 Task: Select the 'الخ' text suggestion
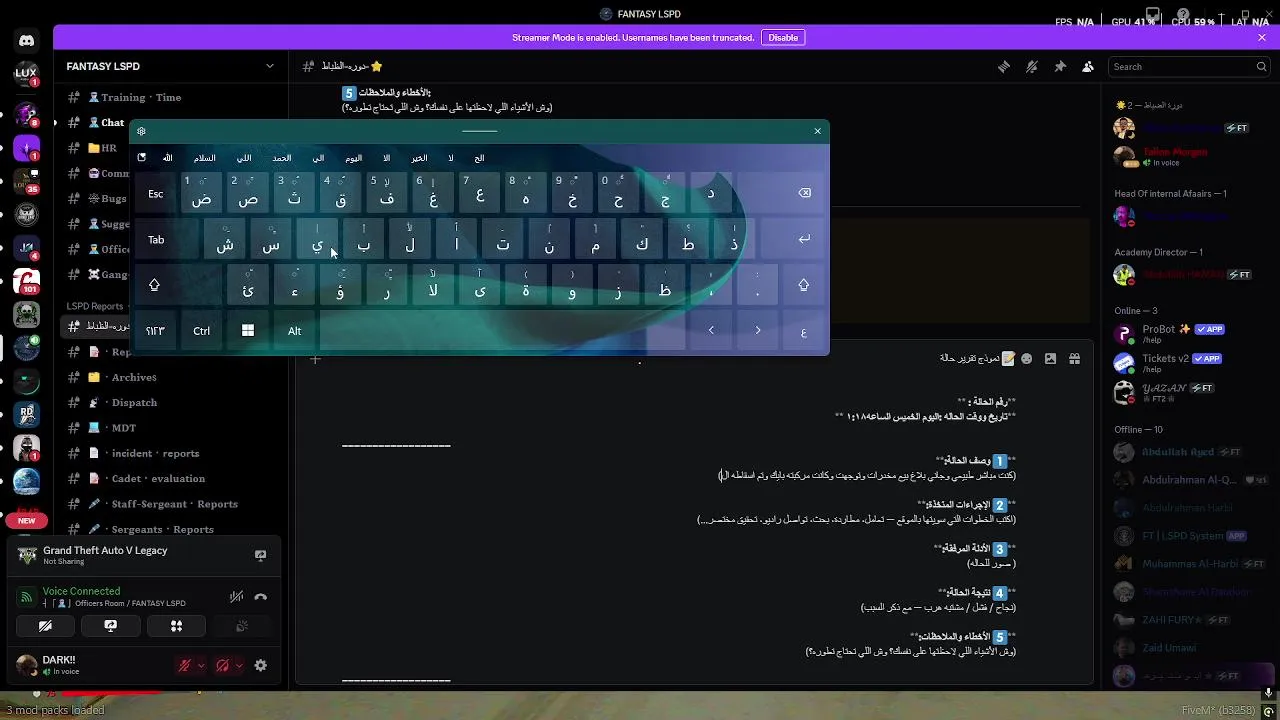click(x=479, y=158)
